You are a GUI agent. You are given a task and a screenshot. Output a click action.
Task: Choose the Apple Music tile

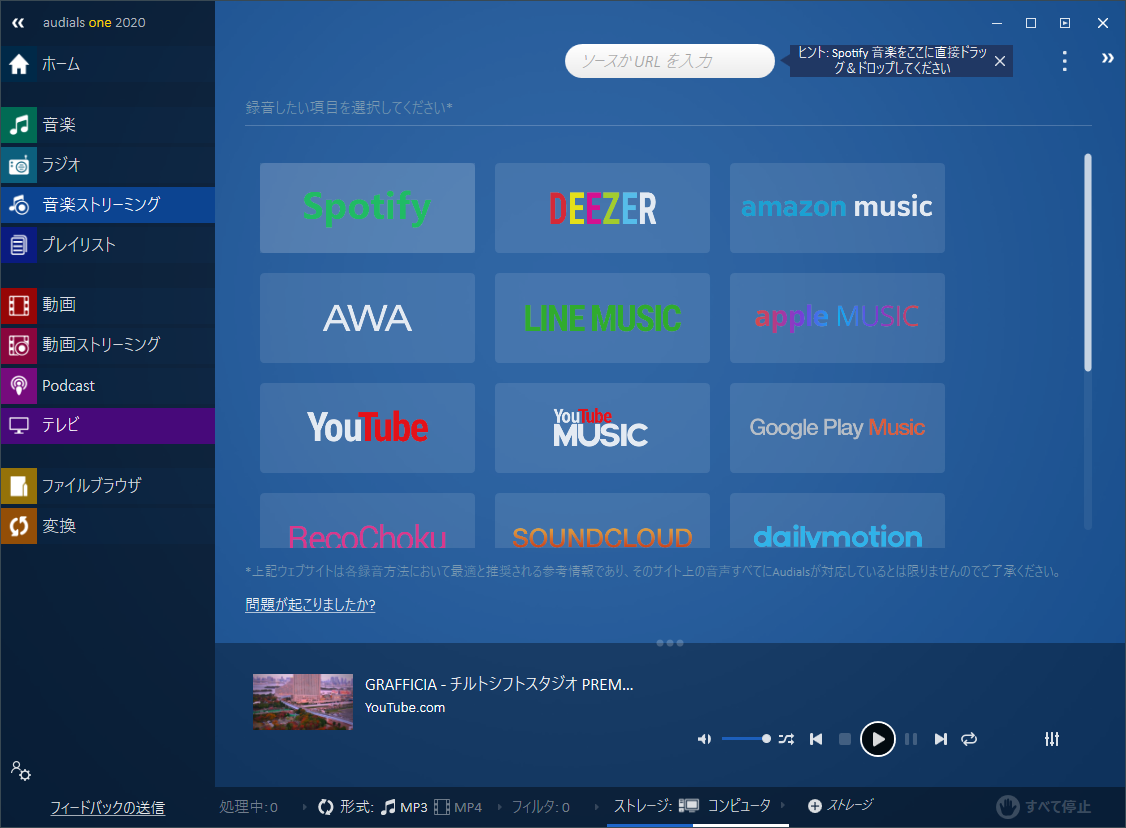837,317
